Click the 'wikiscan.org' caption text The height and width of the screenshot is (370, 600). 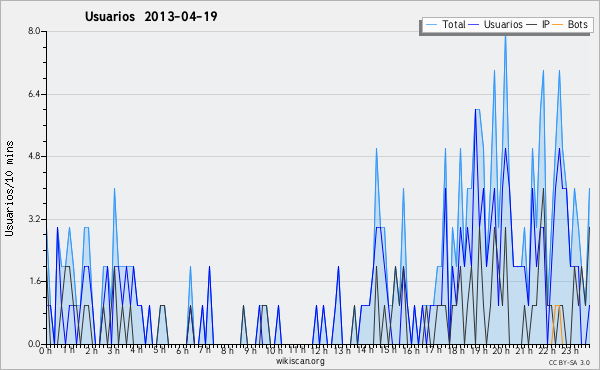(300, 361)
